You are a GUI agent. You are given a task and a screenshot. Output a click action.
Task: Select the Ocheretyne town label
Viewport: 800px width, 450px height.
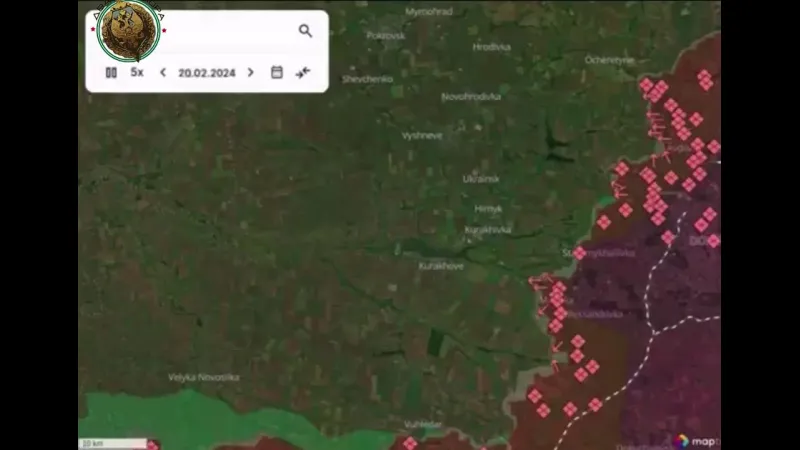tap(609, 60)
